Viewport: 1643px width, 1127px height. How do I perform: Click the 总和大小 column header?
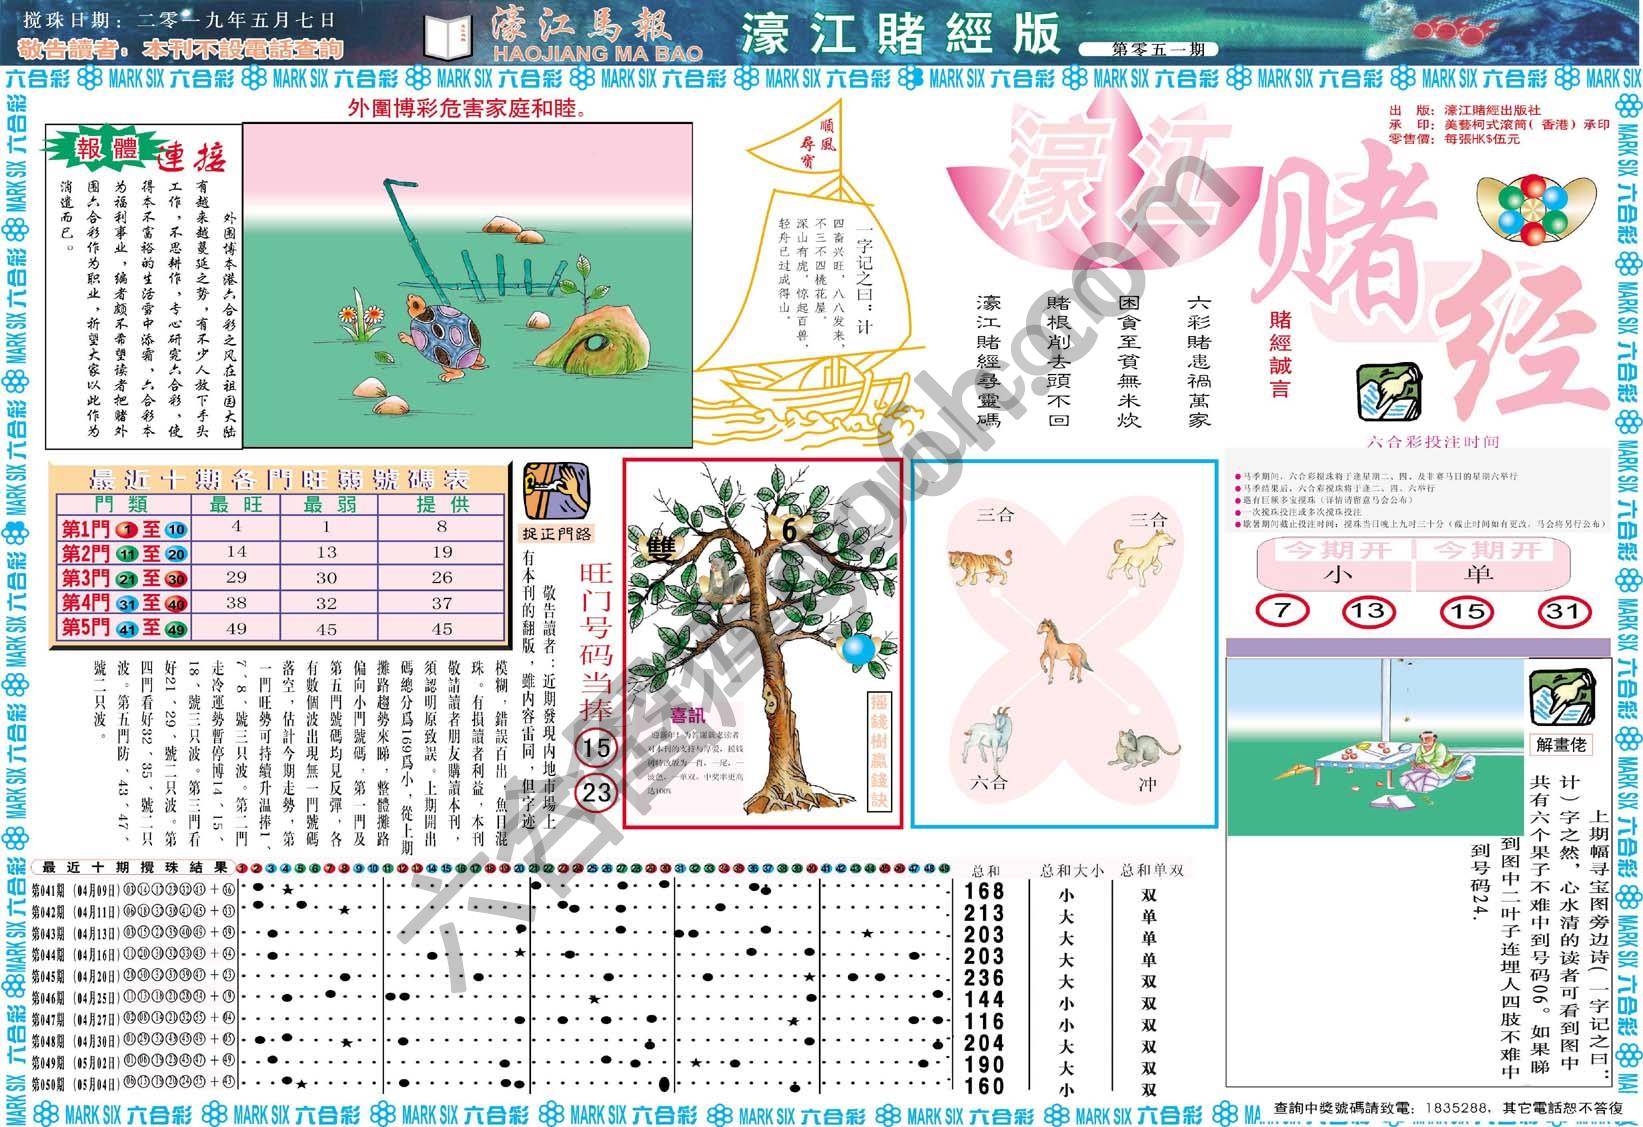pyautogui.click(x=1072, y=870)
